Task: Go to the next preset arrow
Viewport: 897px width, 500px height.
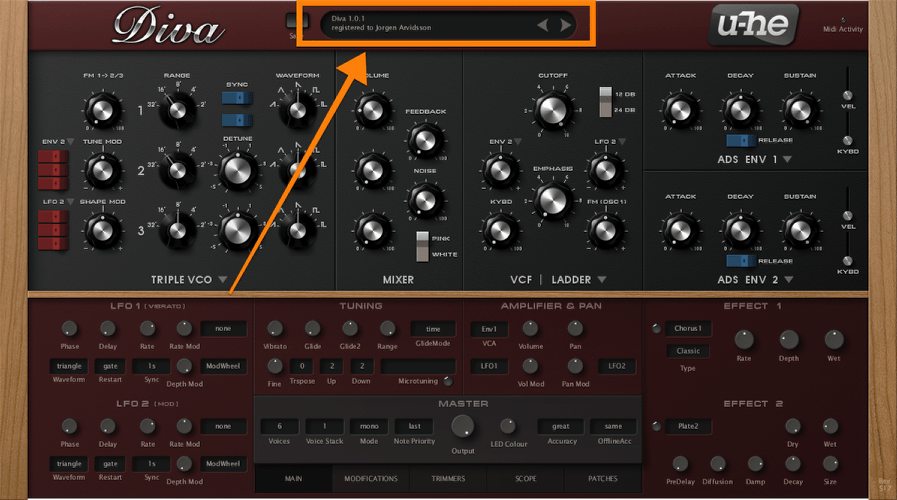Action: (x=566, y=25)
